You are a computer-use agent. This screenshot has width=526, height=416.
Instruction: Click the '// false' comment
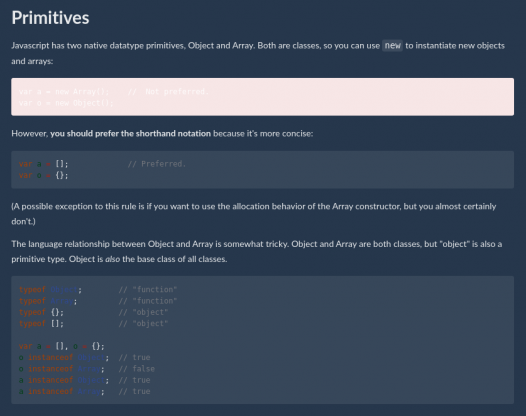(x=137, y=369)
